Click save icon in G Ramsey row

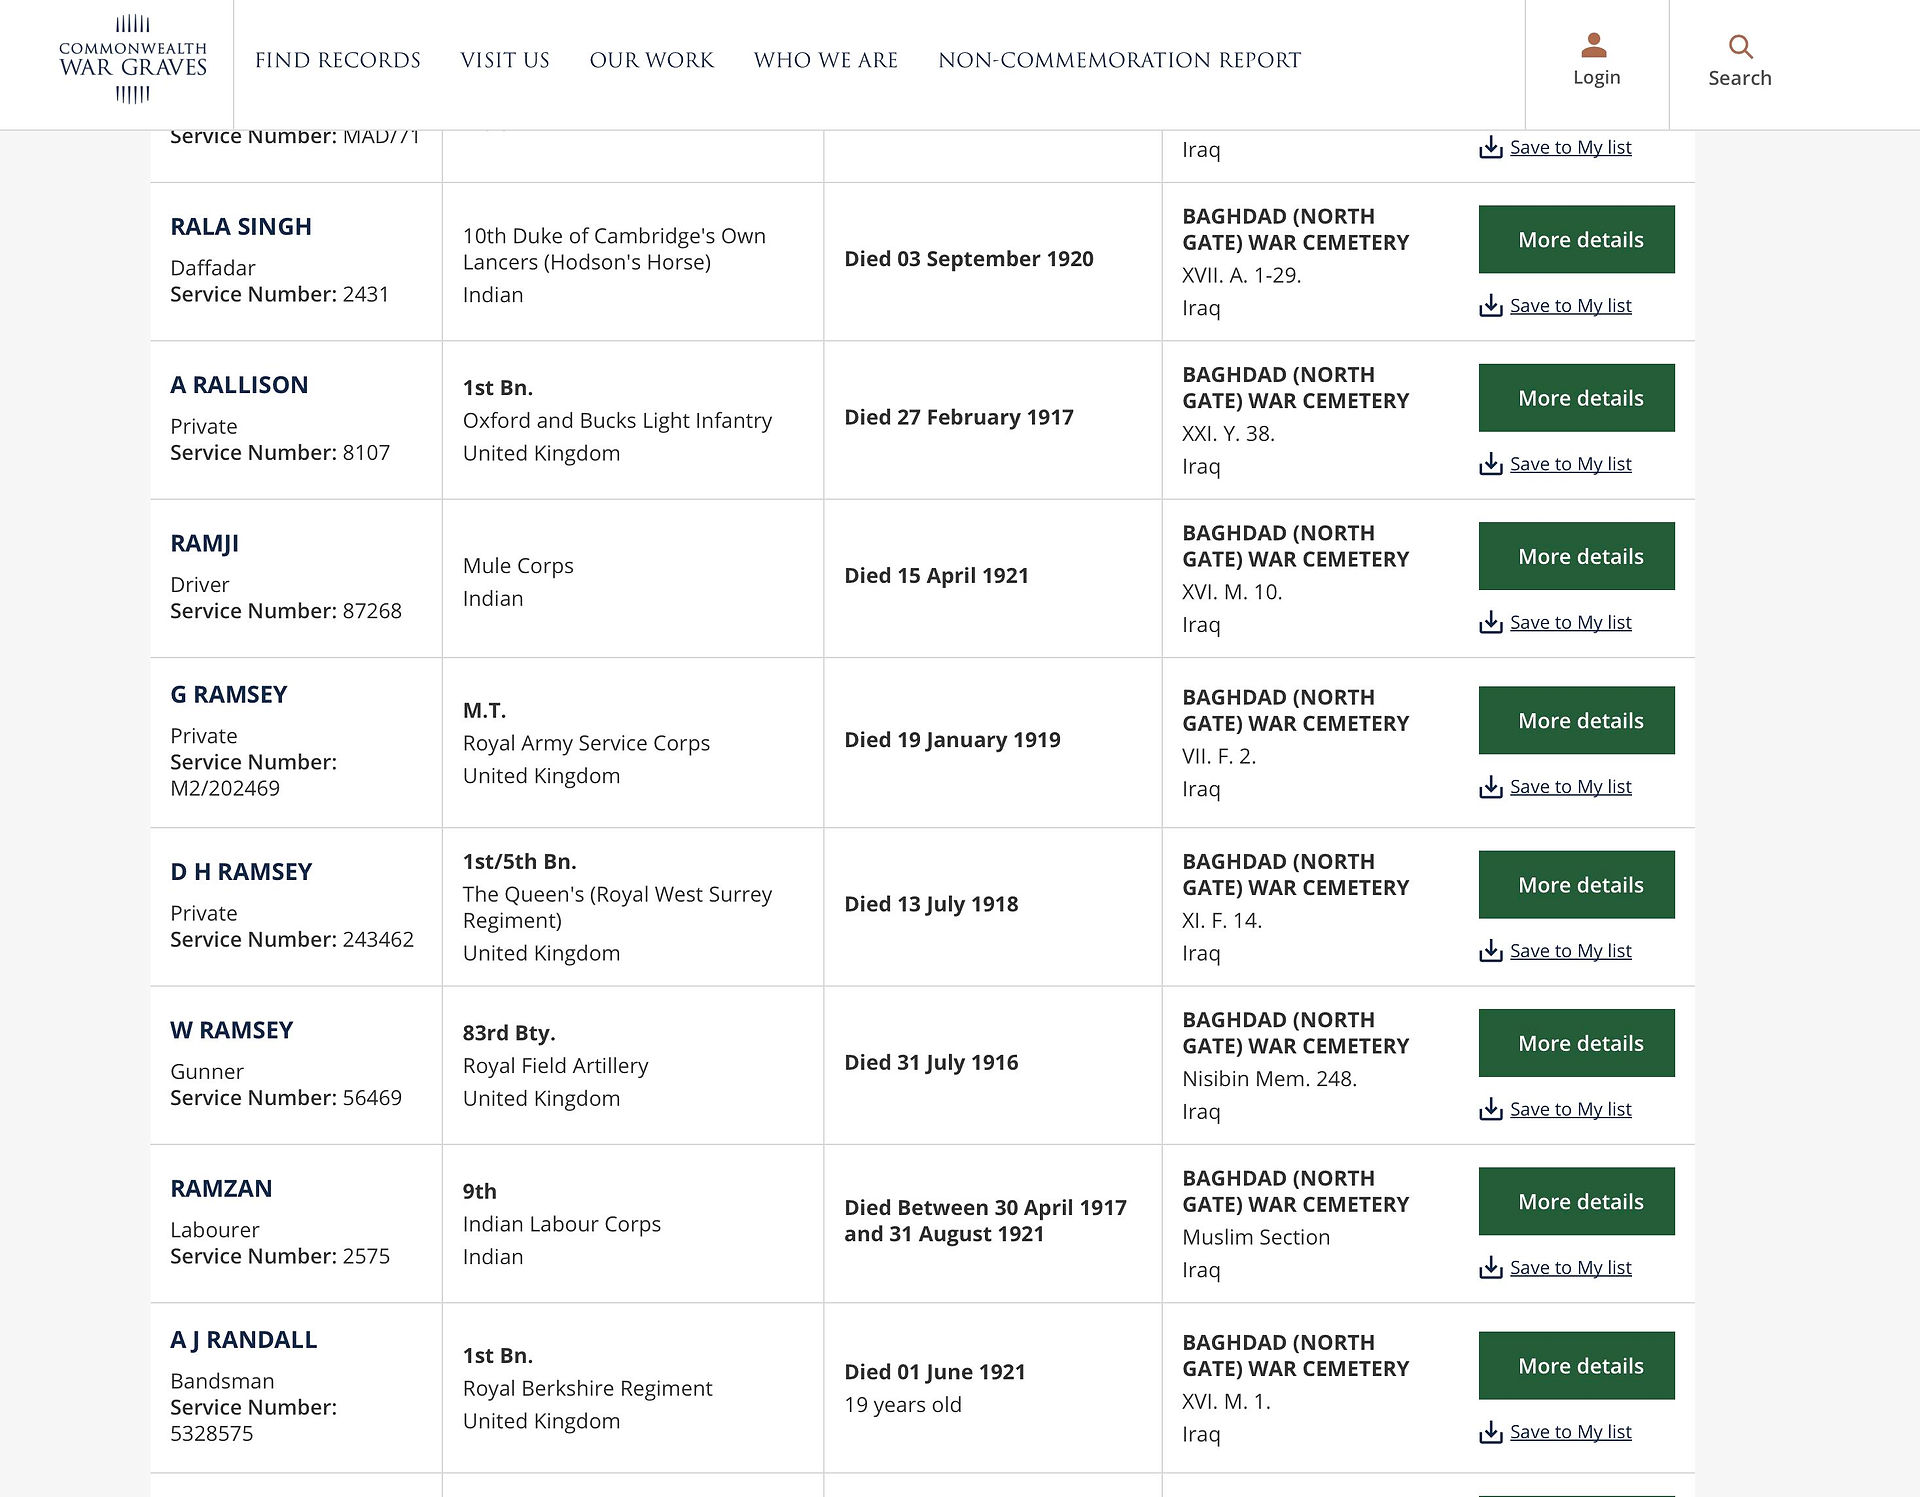click(x=1491, y=787)
